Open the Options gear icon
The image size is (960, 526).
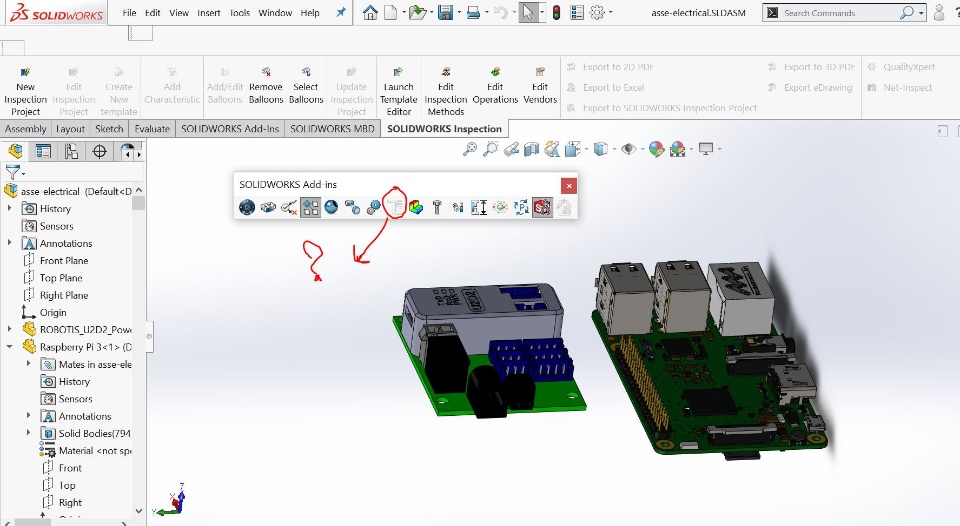597,12
